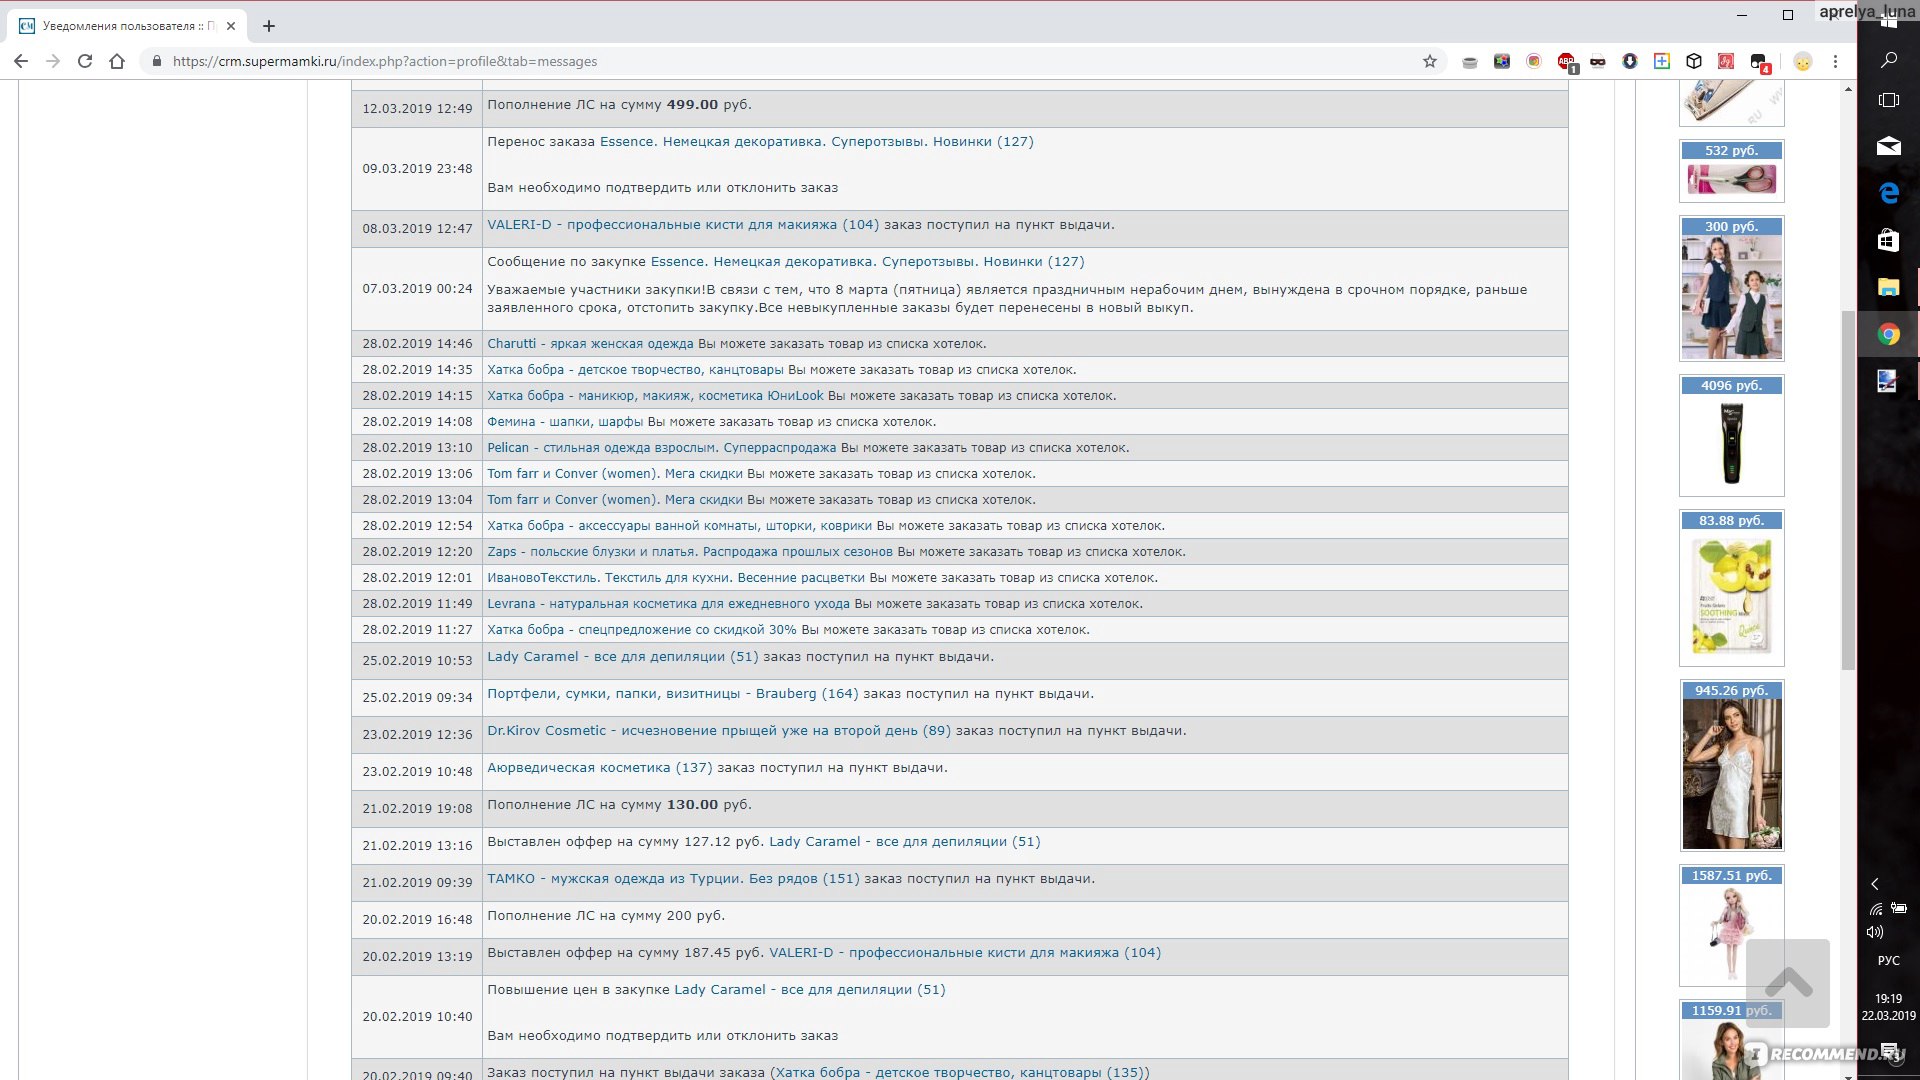
Task: Open Essence link in Перенос заказа row
Action: (x=817, y=142)
